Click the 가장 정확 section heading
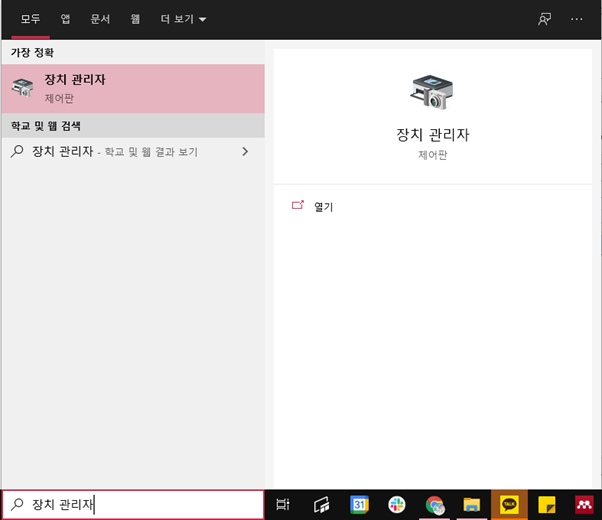 point(32,52)
